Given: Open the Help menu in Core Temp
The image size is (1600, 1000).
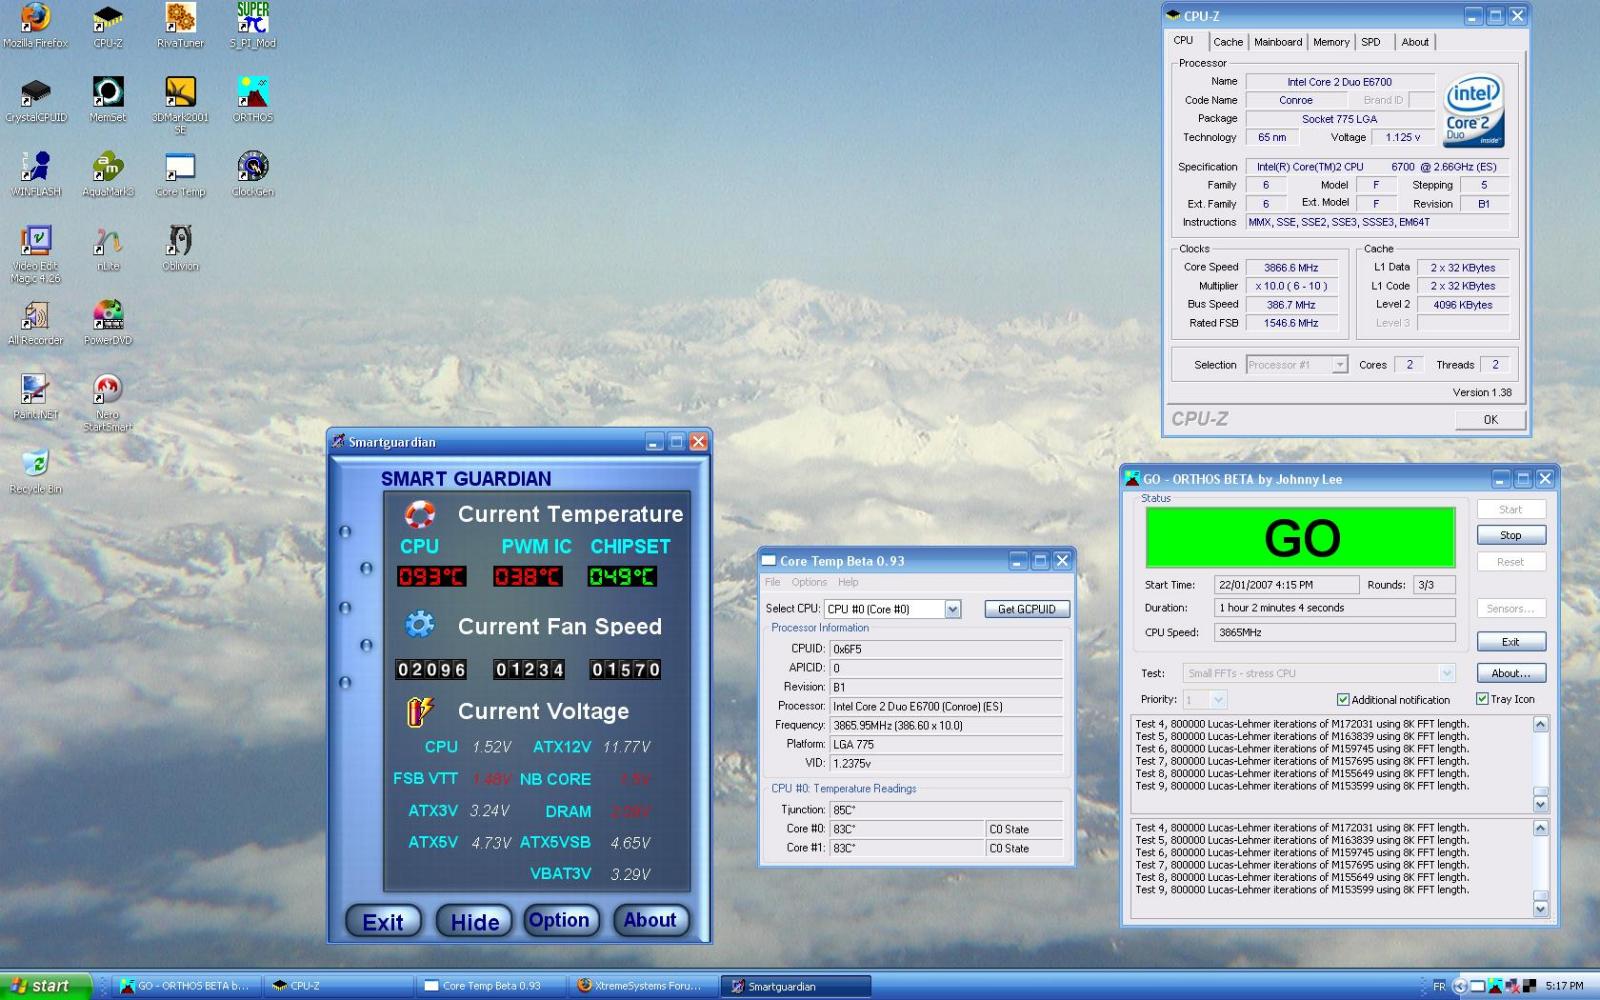Looking at the screenshot, I should pyautogui.click(x=848, y=582).
